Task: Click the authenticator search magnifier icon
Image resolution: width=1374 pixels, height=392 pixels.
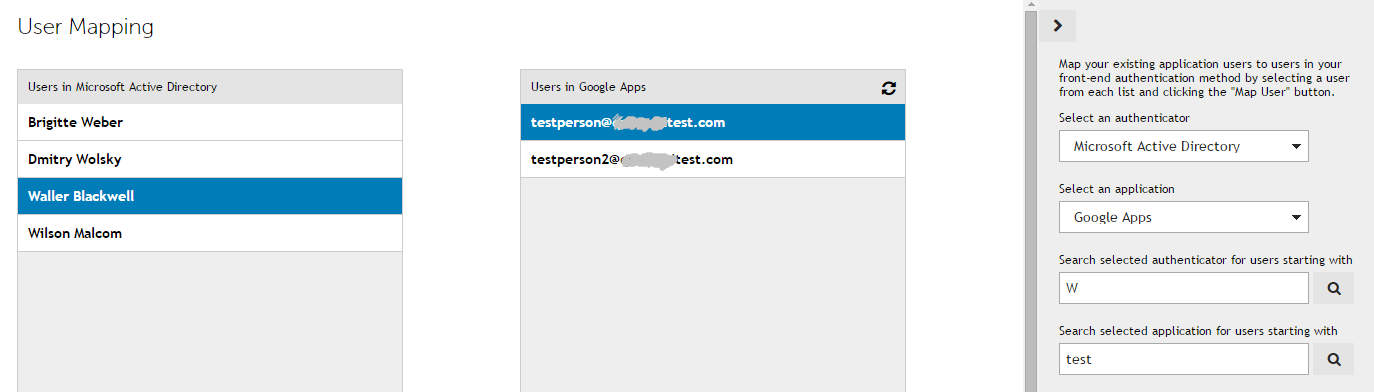Action: pos(1333,289)
